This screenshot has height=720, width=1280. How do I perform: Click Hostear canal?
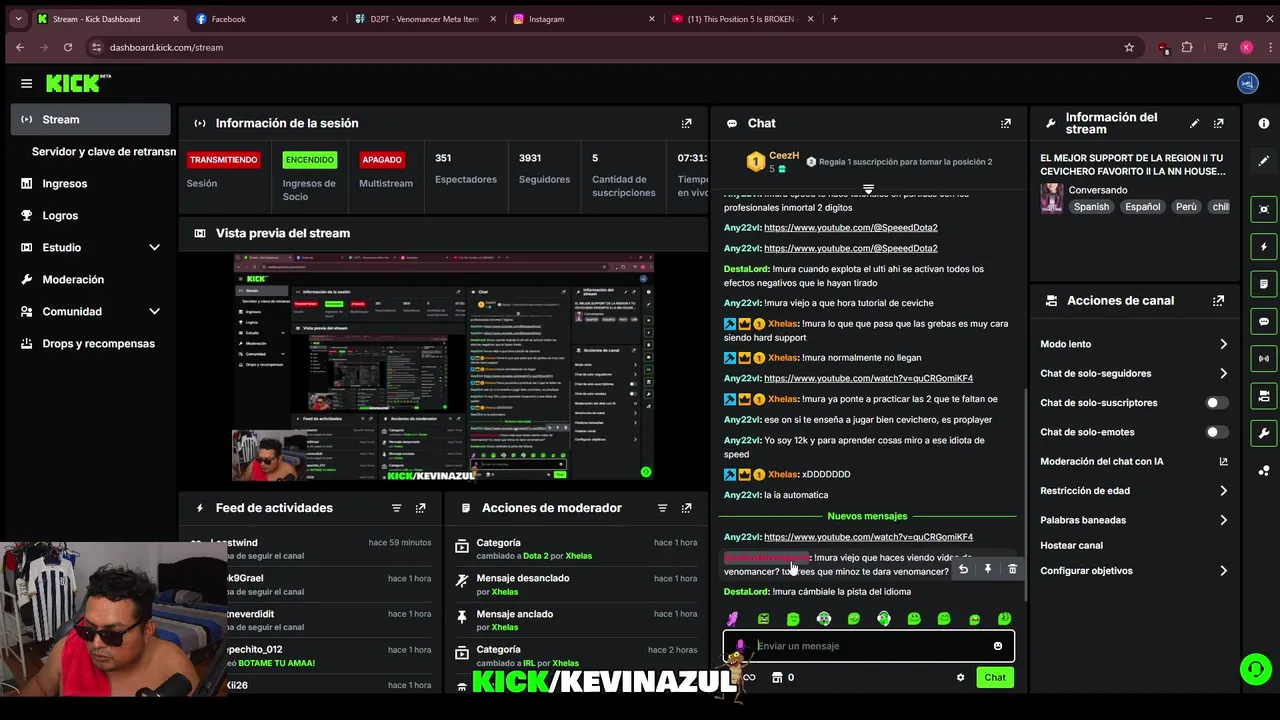click(1071, 545)
